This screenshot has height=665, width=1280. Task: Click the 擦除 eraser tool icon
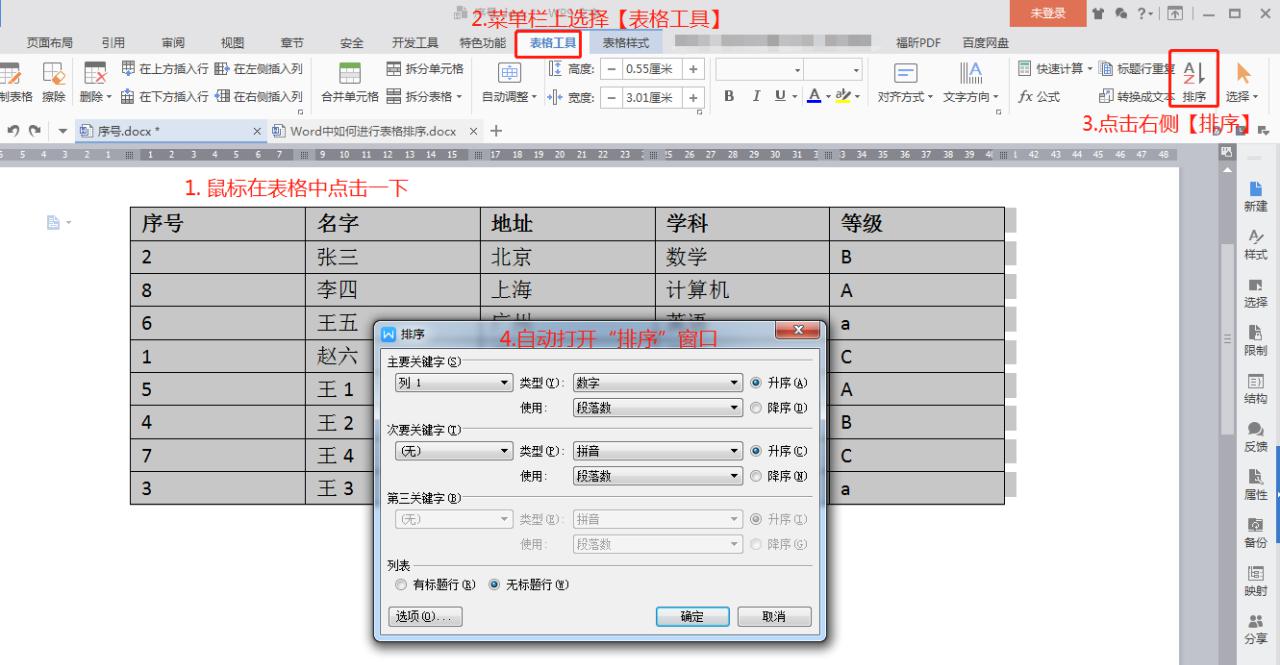coord(53,81)
